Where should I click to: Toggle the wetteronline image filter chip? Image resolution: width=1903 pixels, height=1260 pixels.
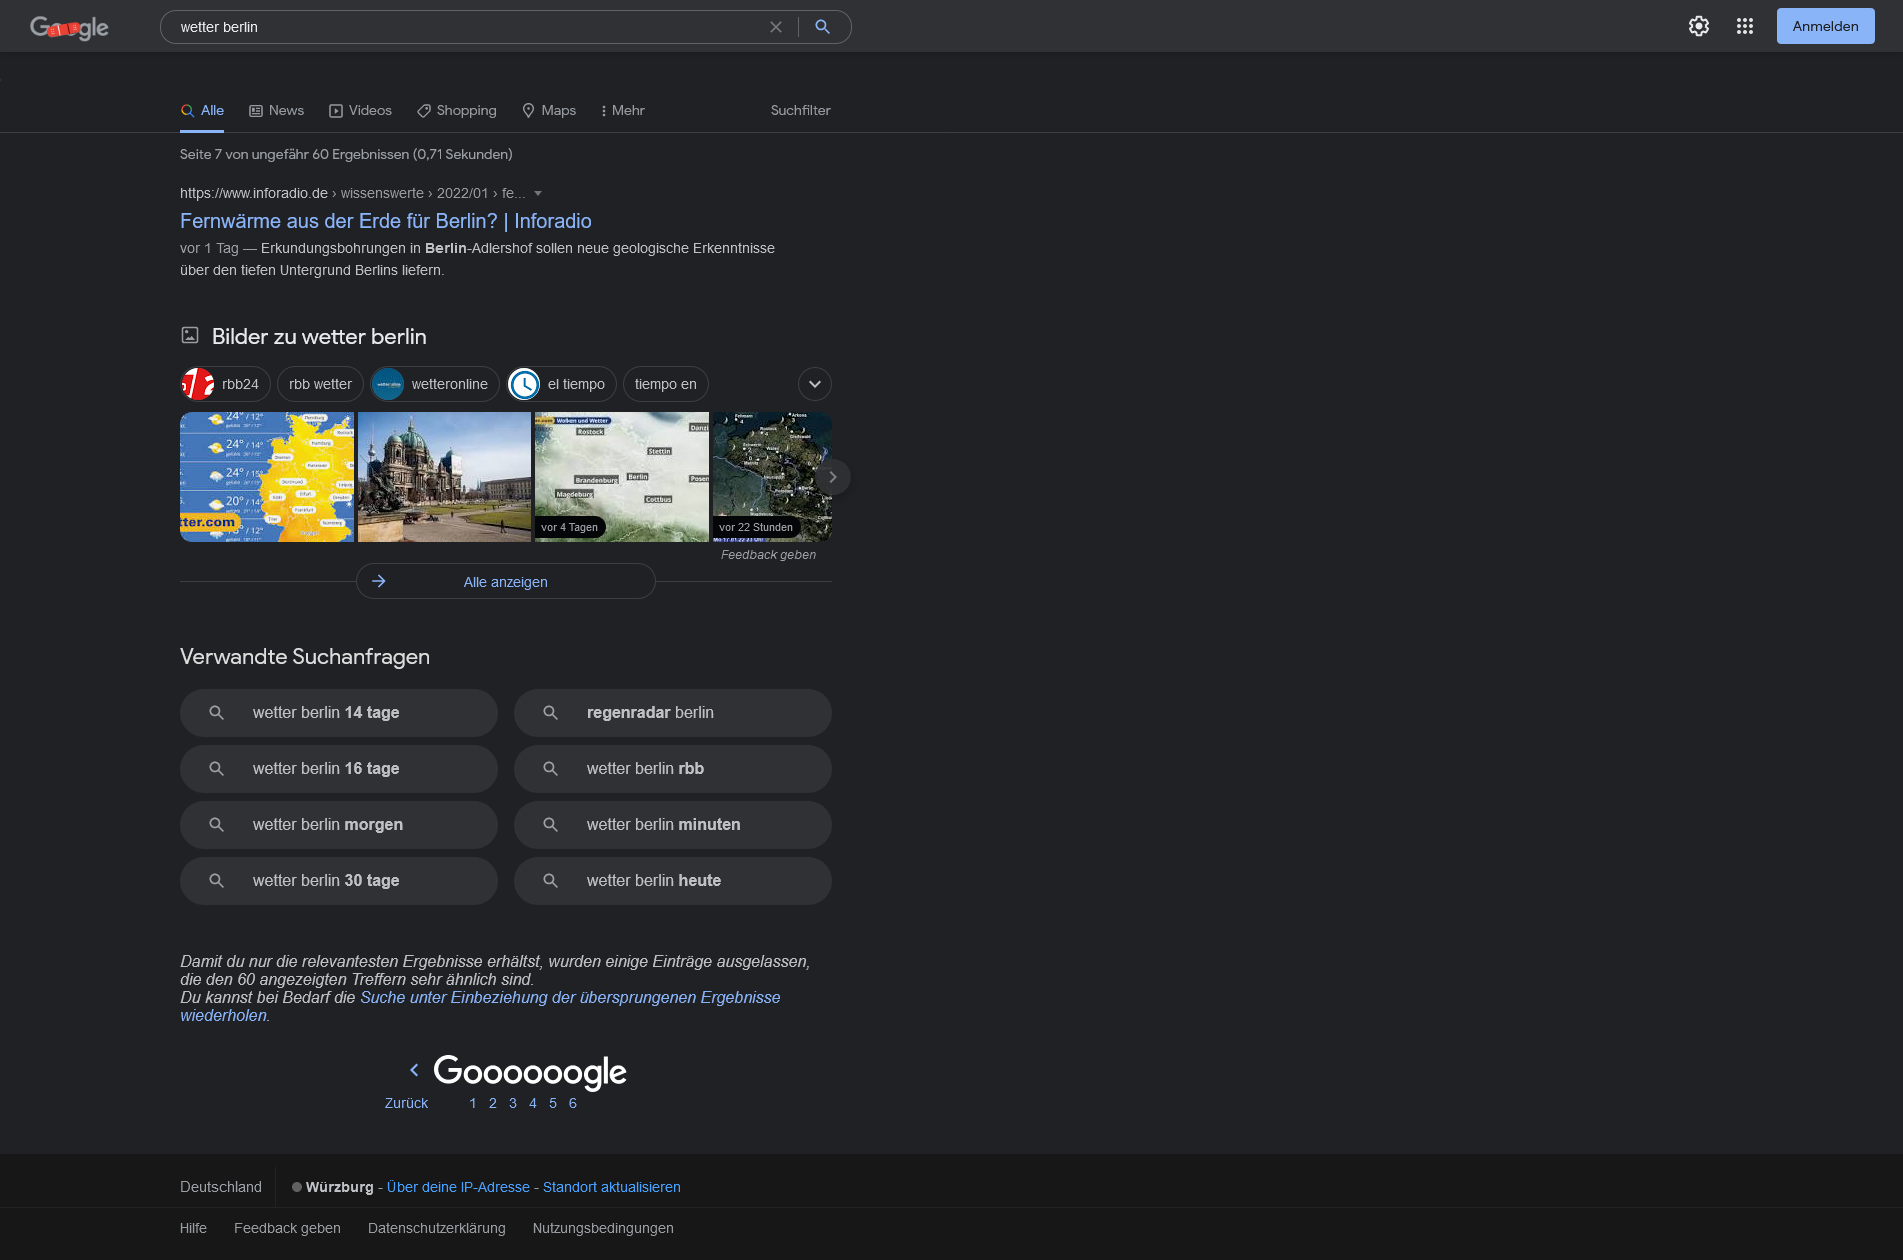(434, 384)
